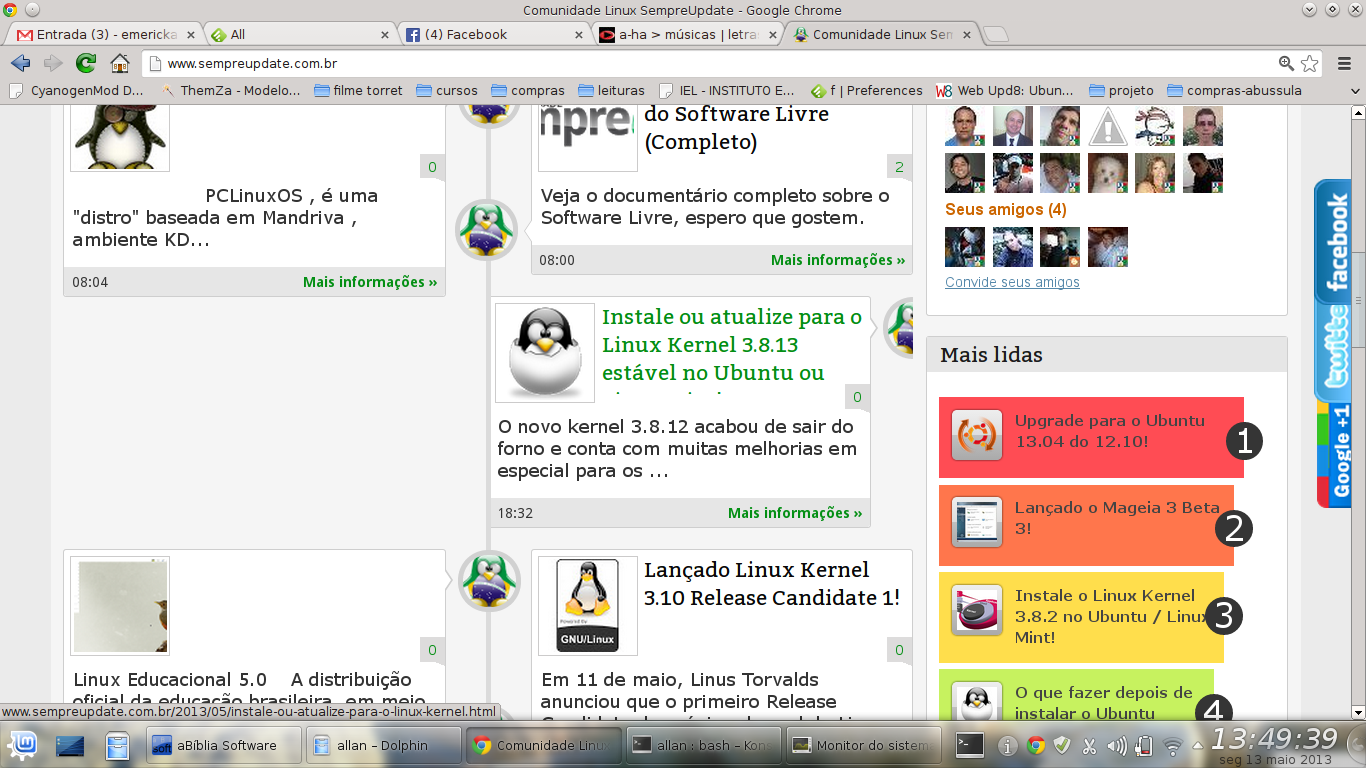Click the zoom magnifier icon in the address bar
1366x768 pixels.
coord(1287,63)
